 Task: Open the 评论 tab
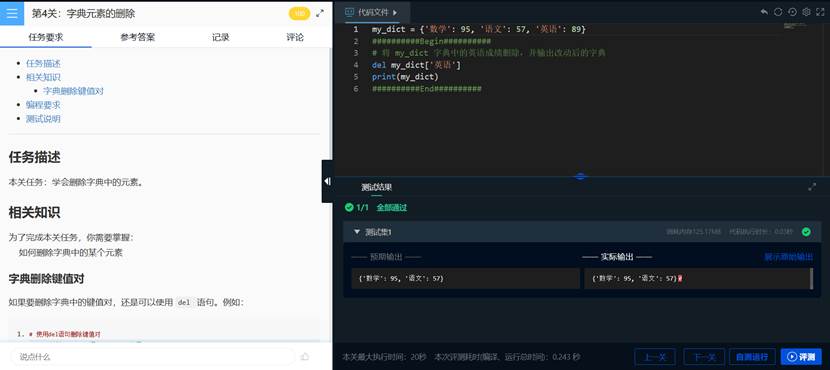tap(295, 37)
